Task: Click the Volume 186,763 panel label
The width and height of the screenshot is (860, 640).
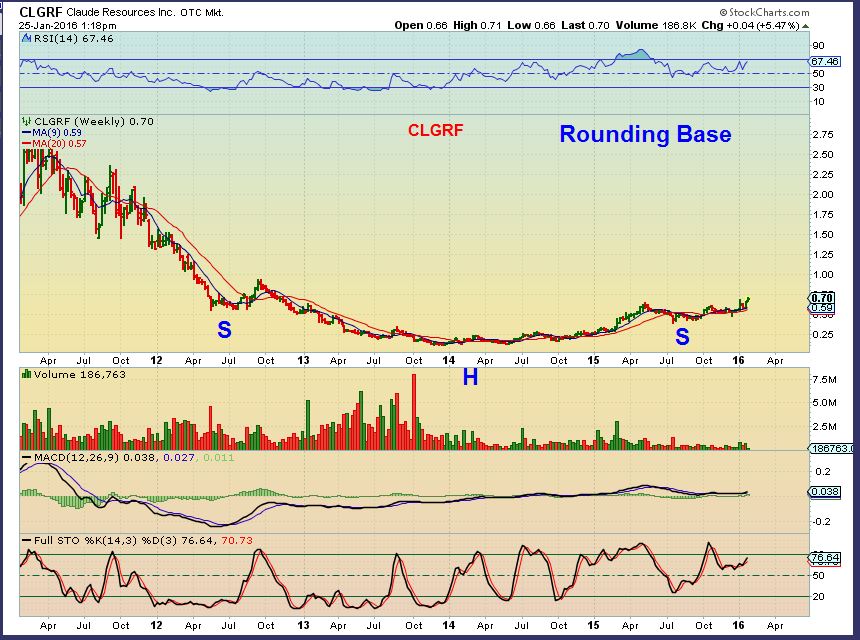Action: click(x=80, y=375)
